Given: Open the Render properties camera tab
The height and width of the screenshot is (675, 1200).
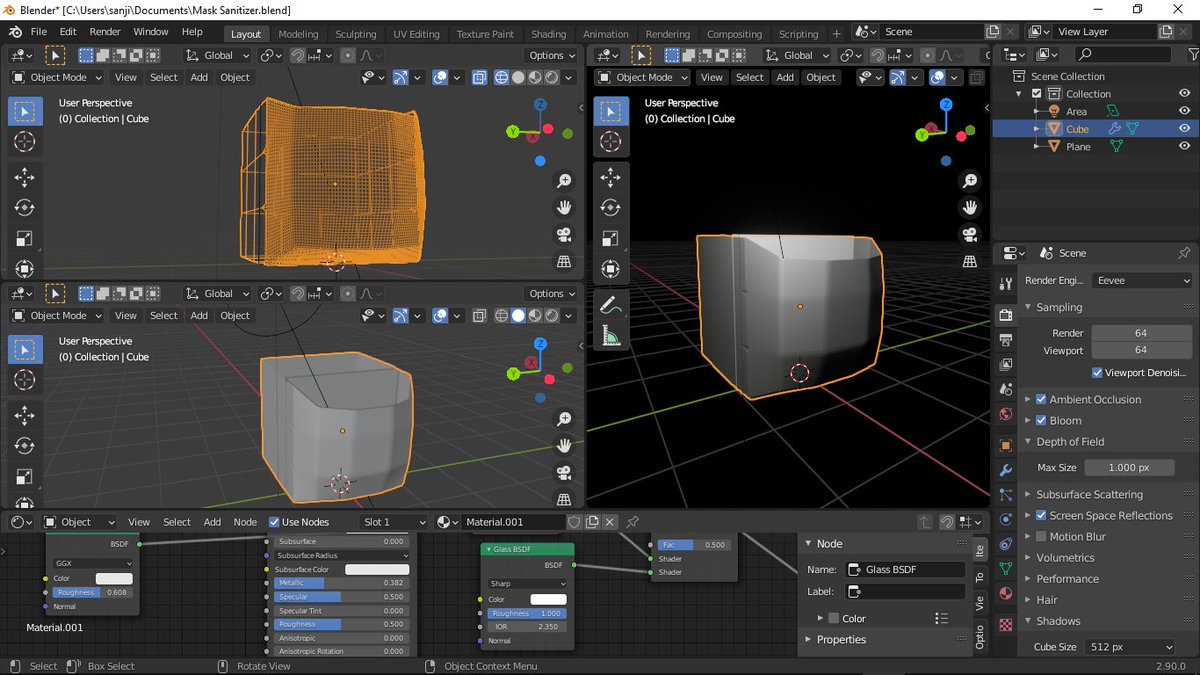Looking at the screenshot, I should (1006, 316).
